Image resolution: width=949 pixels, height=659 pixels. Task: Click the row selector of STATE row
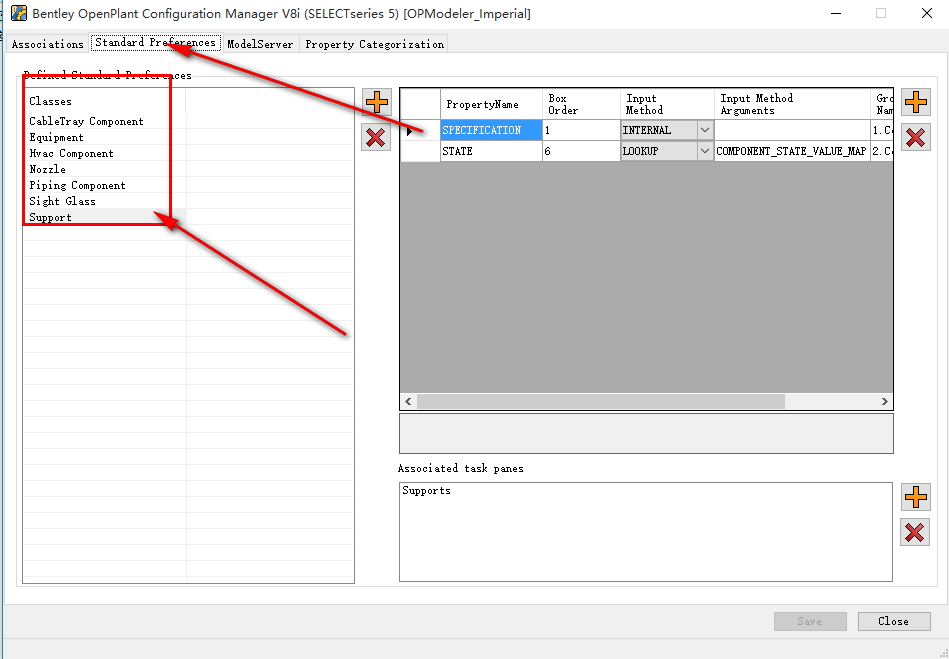420,151
